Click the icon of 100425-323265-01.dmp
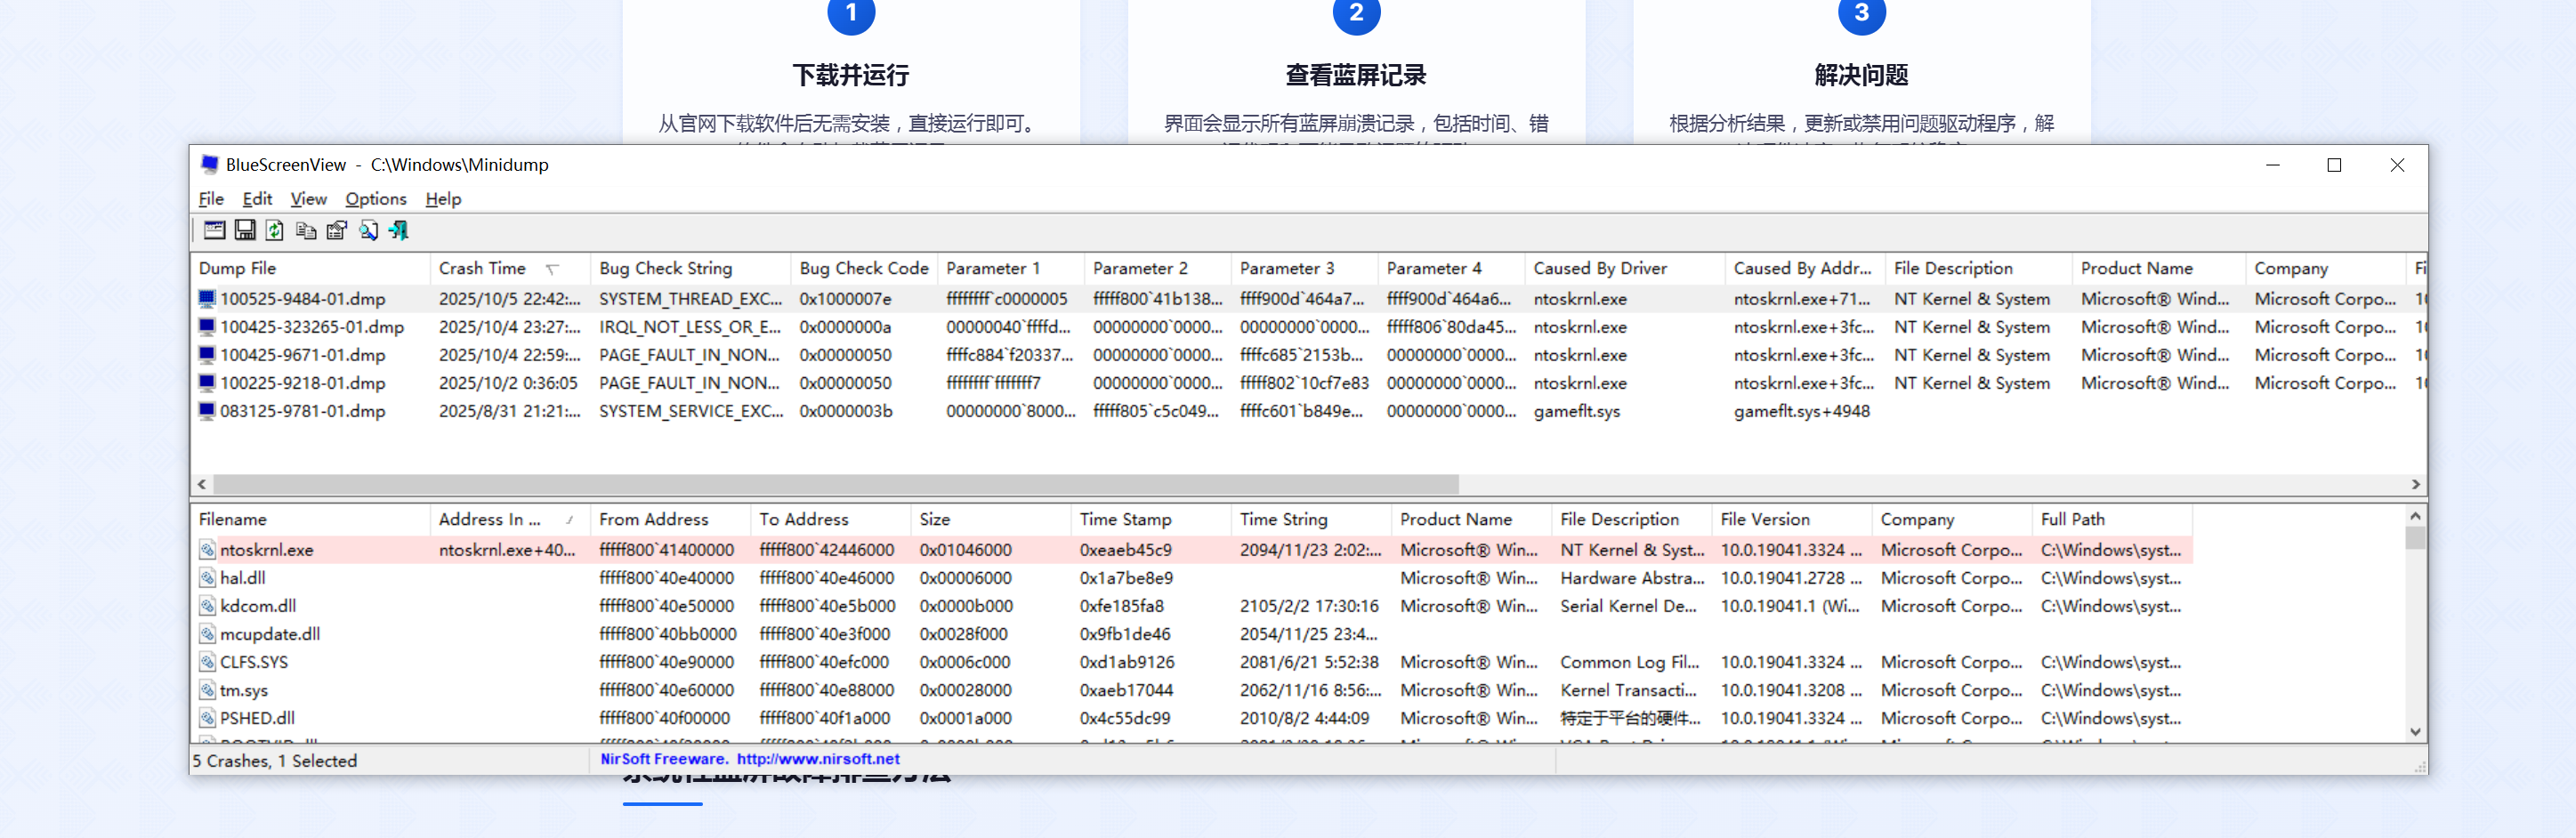This screenshot has width=2576, height=838. click(207, 326)
